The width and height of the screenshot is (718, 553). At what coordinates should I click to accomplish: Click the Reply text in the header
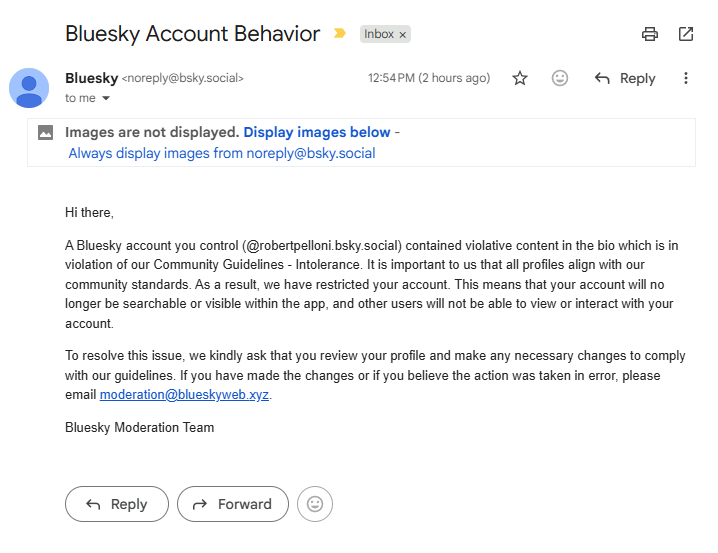tap(637, 79)
